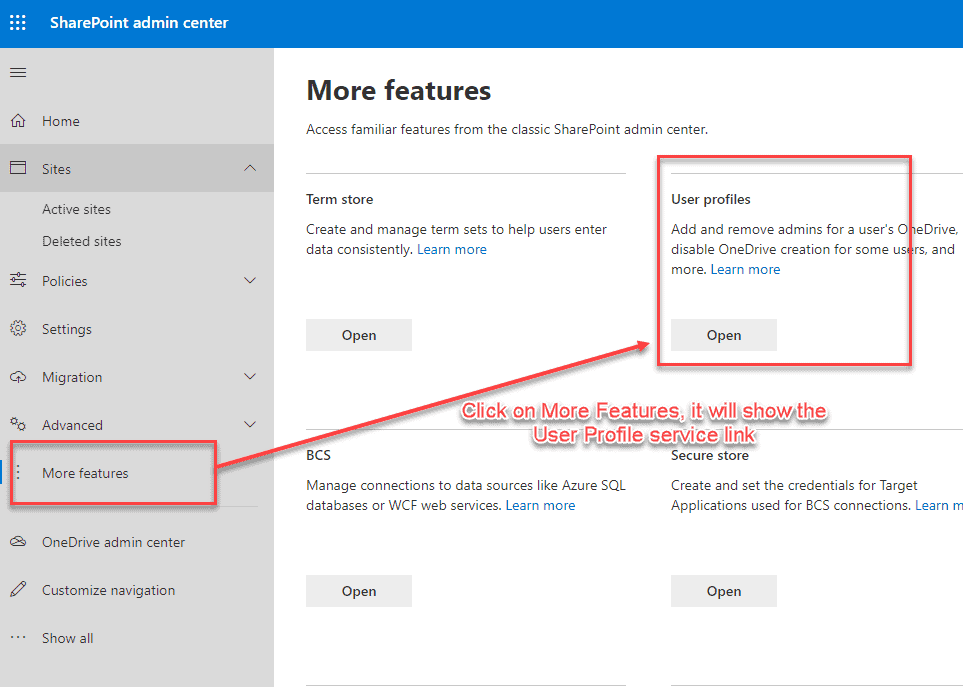Click the Migration cloud icon

18,377
